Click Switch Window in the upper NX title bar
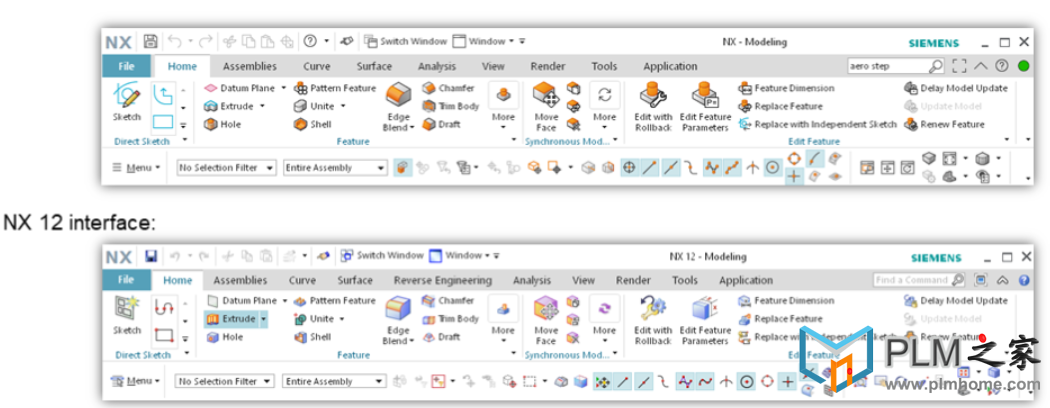This screenshot has width=1050, height=408. click(x=406, y=42)
